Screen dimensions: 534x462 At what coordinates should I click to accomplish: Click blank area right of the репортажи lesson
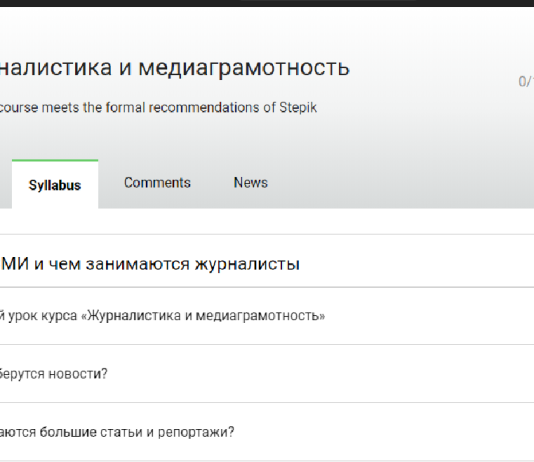(385, 432)
